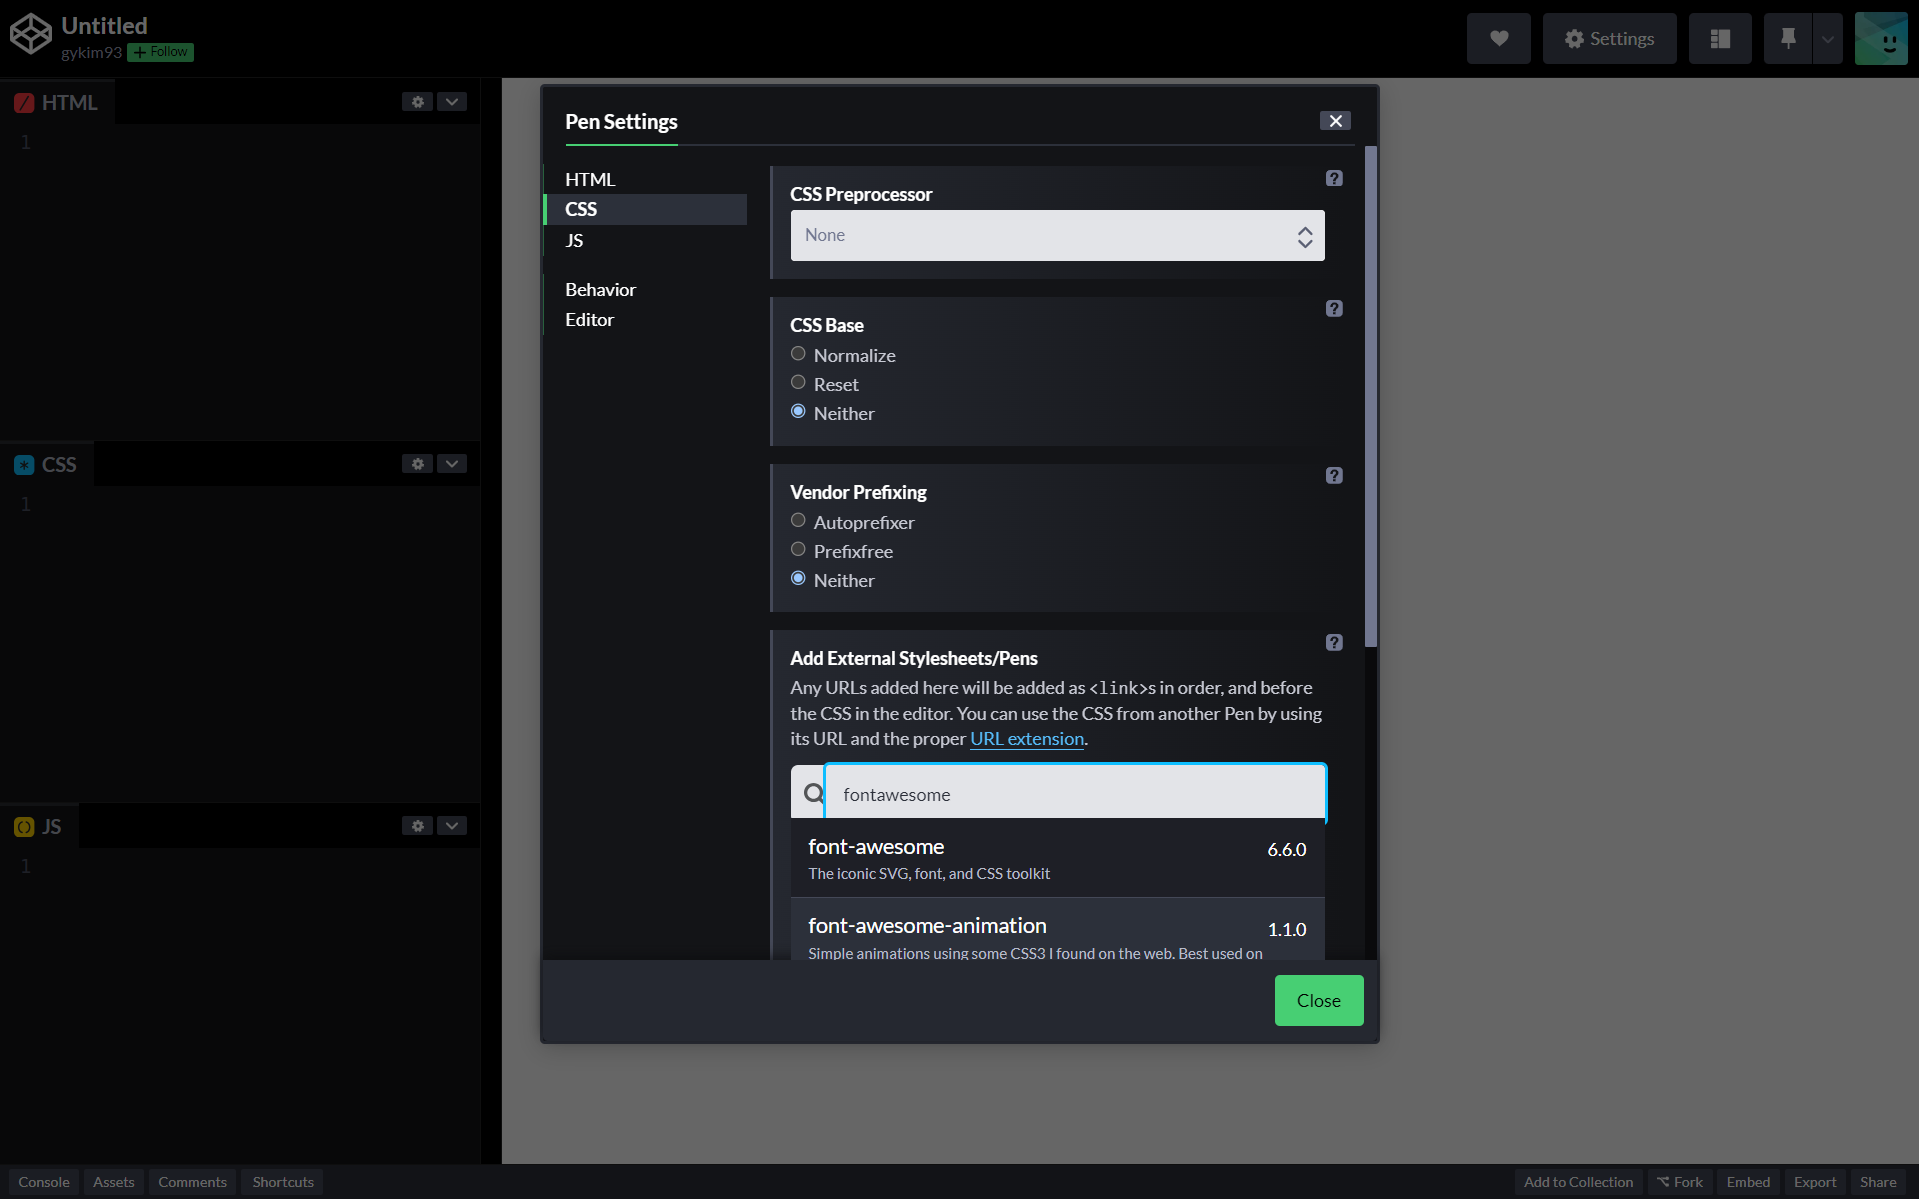Open the CSS Preprocessor dropdown
This screenshot has width=1919, height=1199.
pyautogui.click(x=1057, y=236)
